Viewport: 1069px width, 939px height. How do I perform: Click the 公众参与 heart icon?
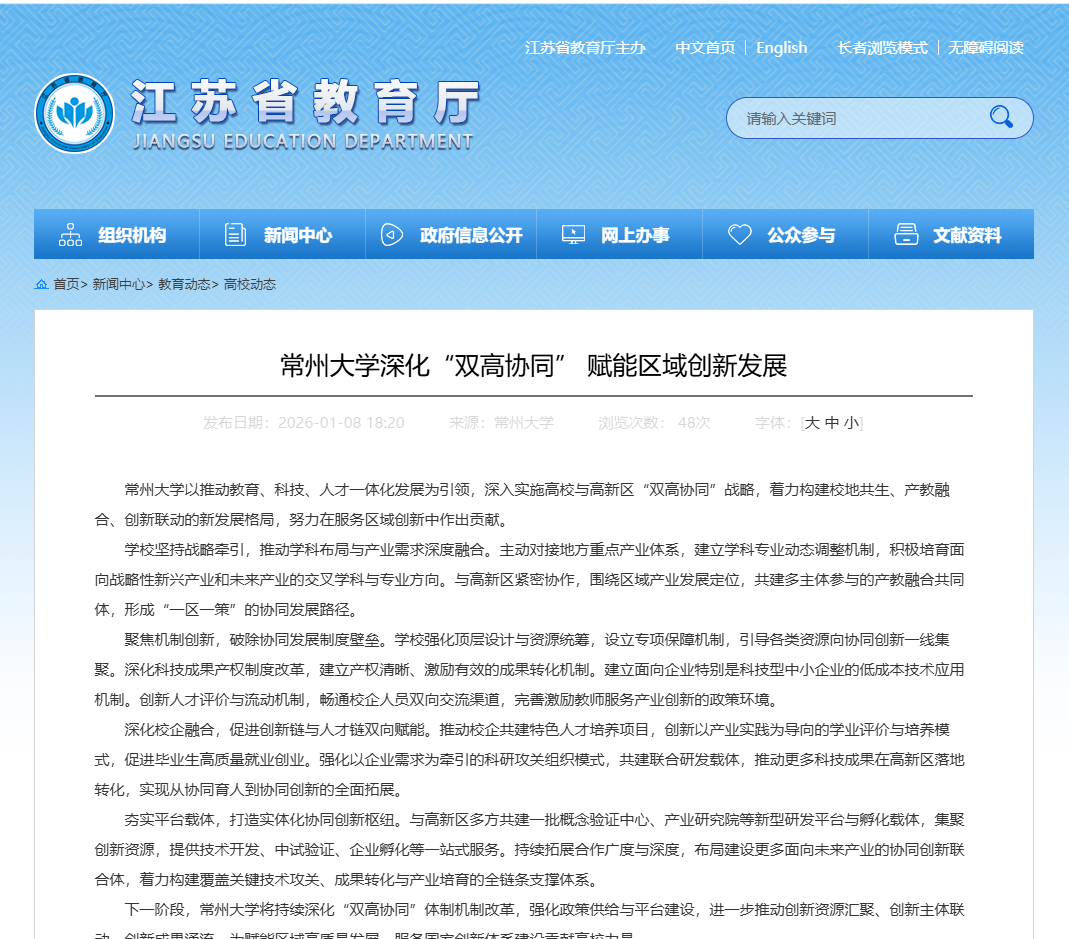pyautogui.click(x=739, y=235)
